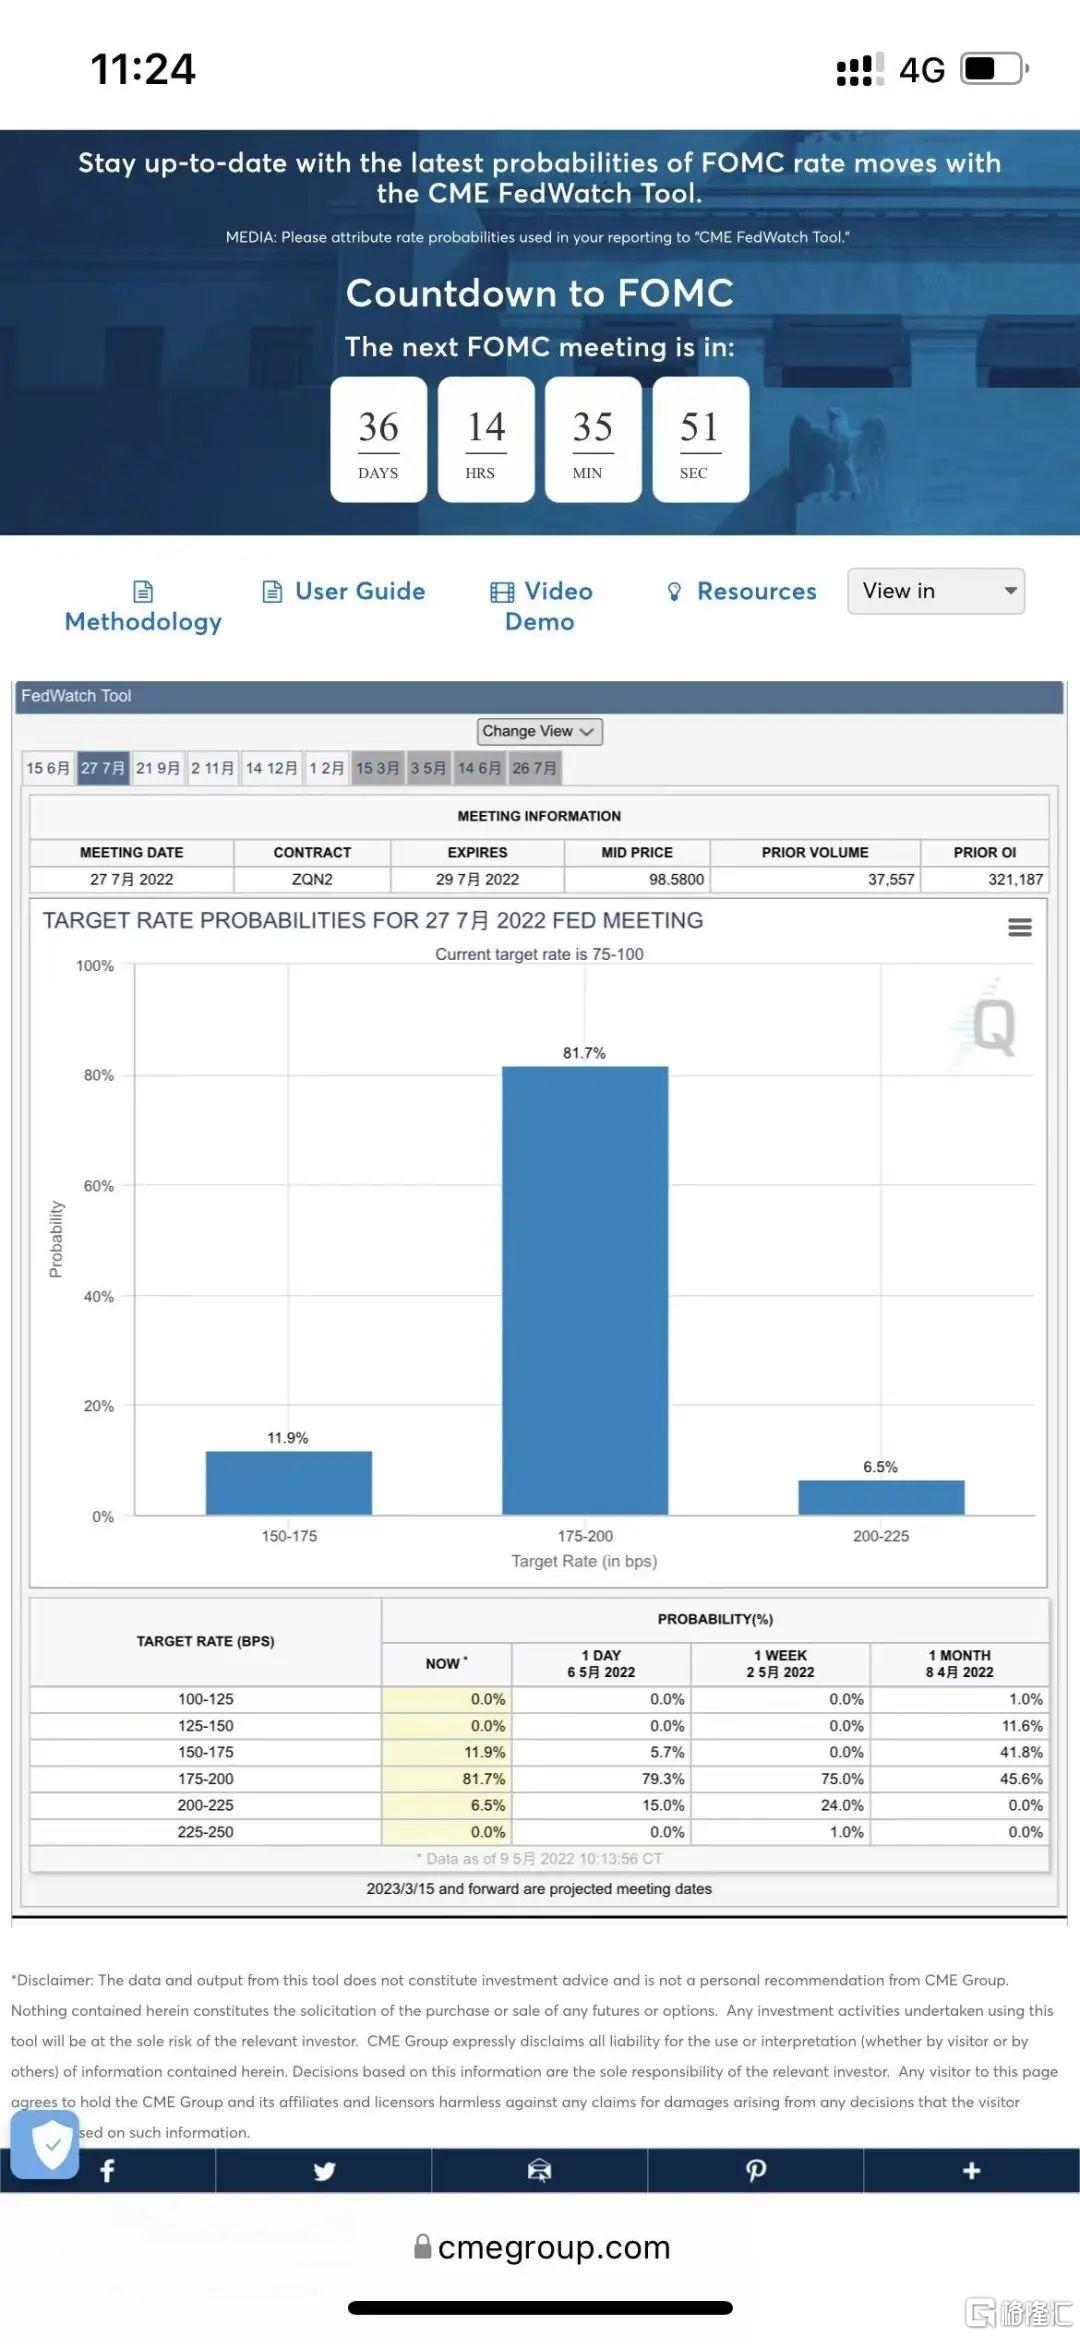This screenshot has height=2337, width=1080.
Task: Click the Resources lightbulb icon
Action: 675,592
